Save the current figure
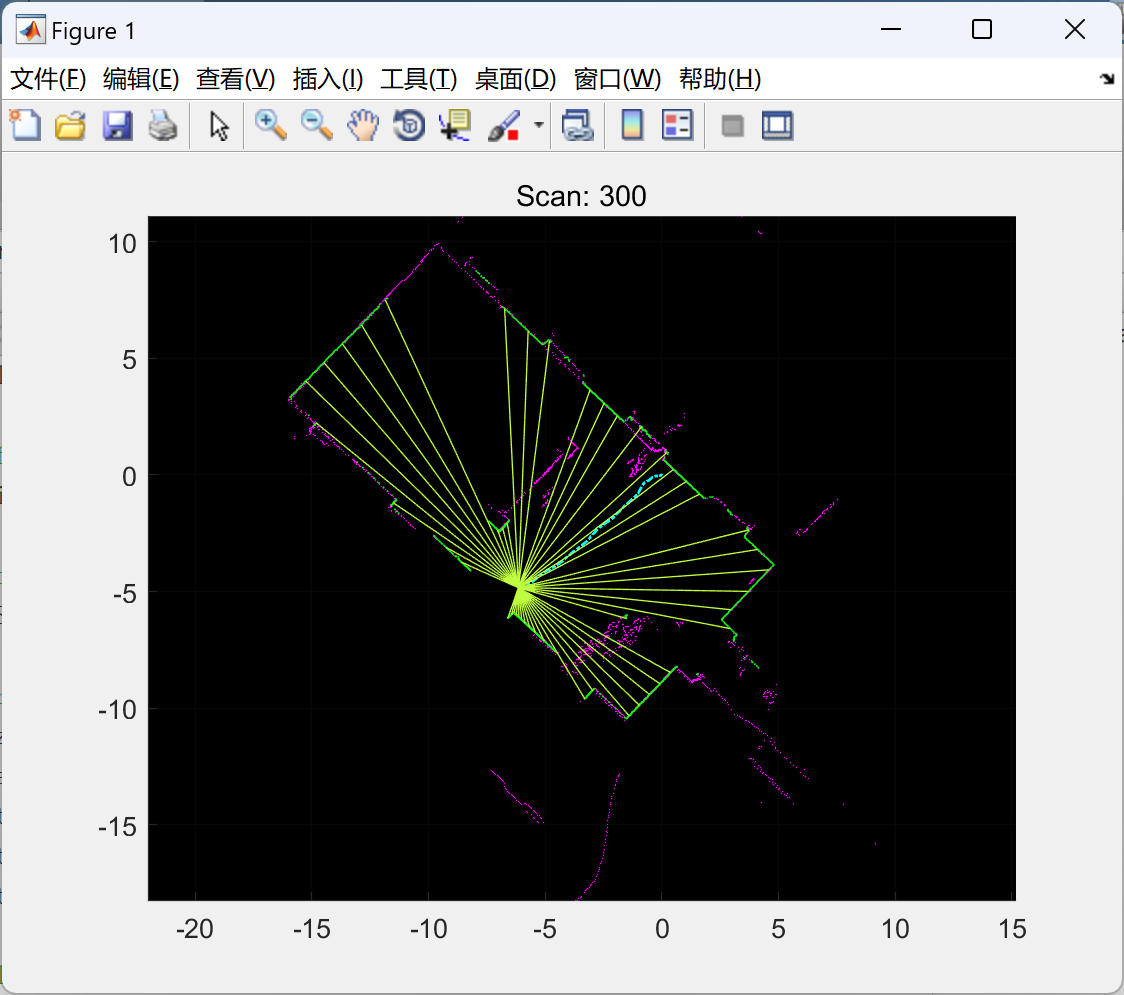Screen dimensions: 1124x995 pyautogui.click(x=117, y=125)
